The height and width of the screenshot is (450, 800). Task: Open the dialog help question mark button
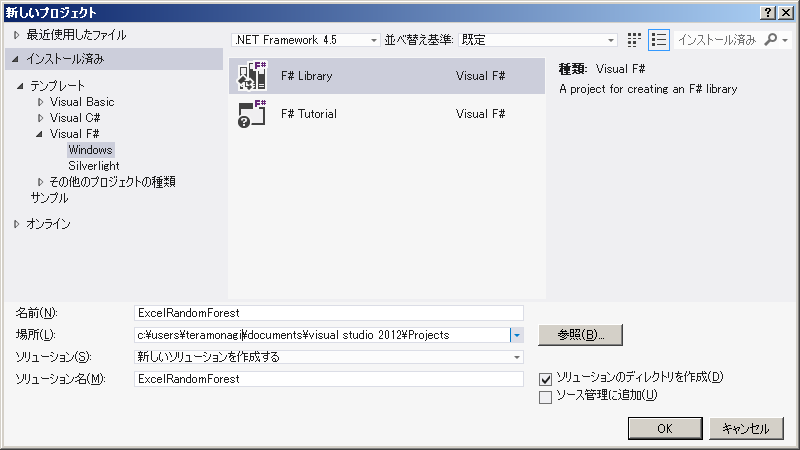tap(768, 13)
